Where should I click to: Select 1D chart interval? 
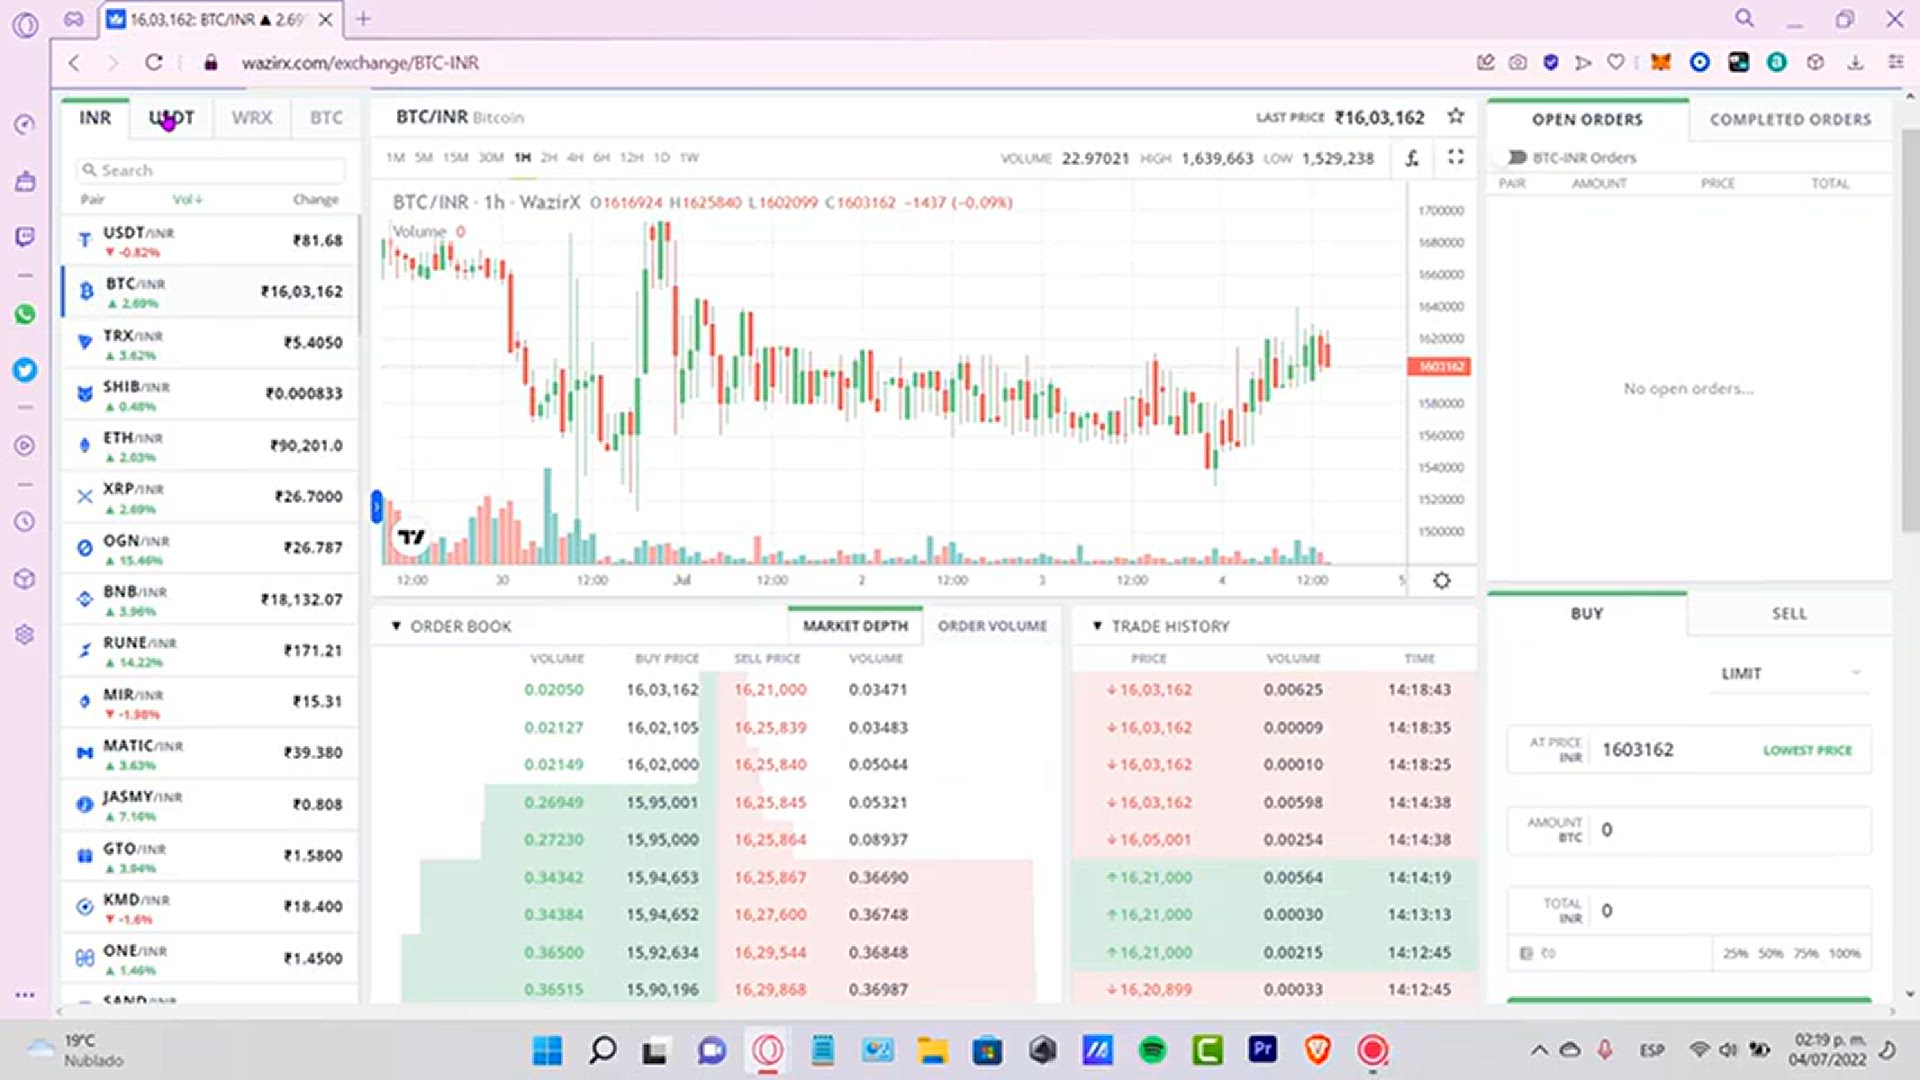coord(661,157)
